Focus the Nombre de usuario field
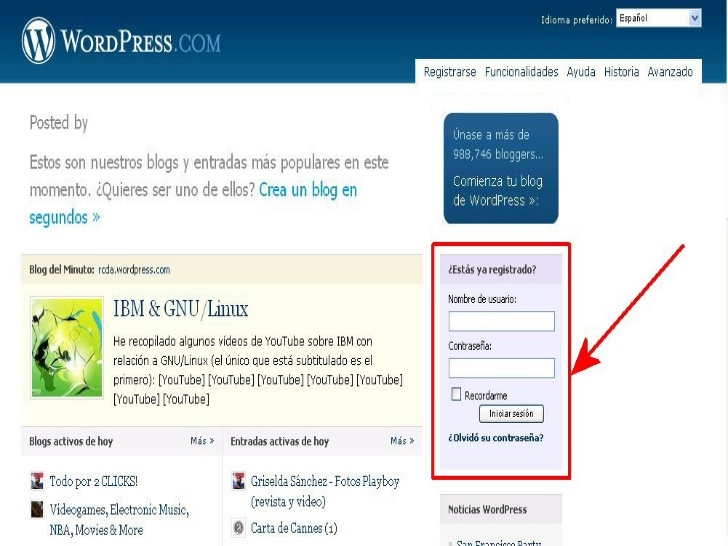 pos(501,321)
